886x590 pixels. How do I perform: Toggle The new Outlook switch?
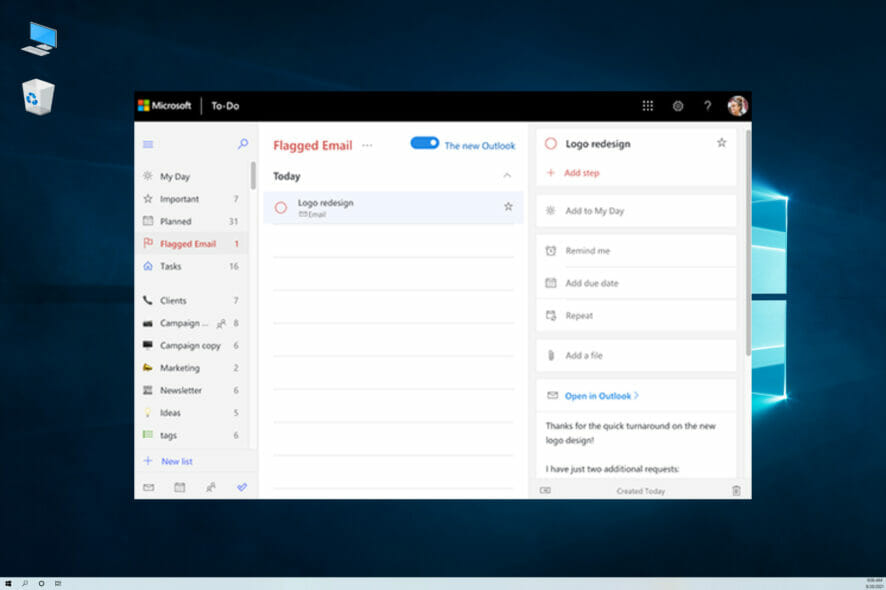click(x=424, y=143)
